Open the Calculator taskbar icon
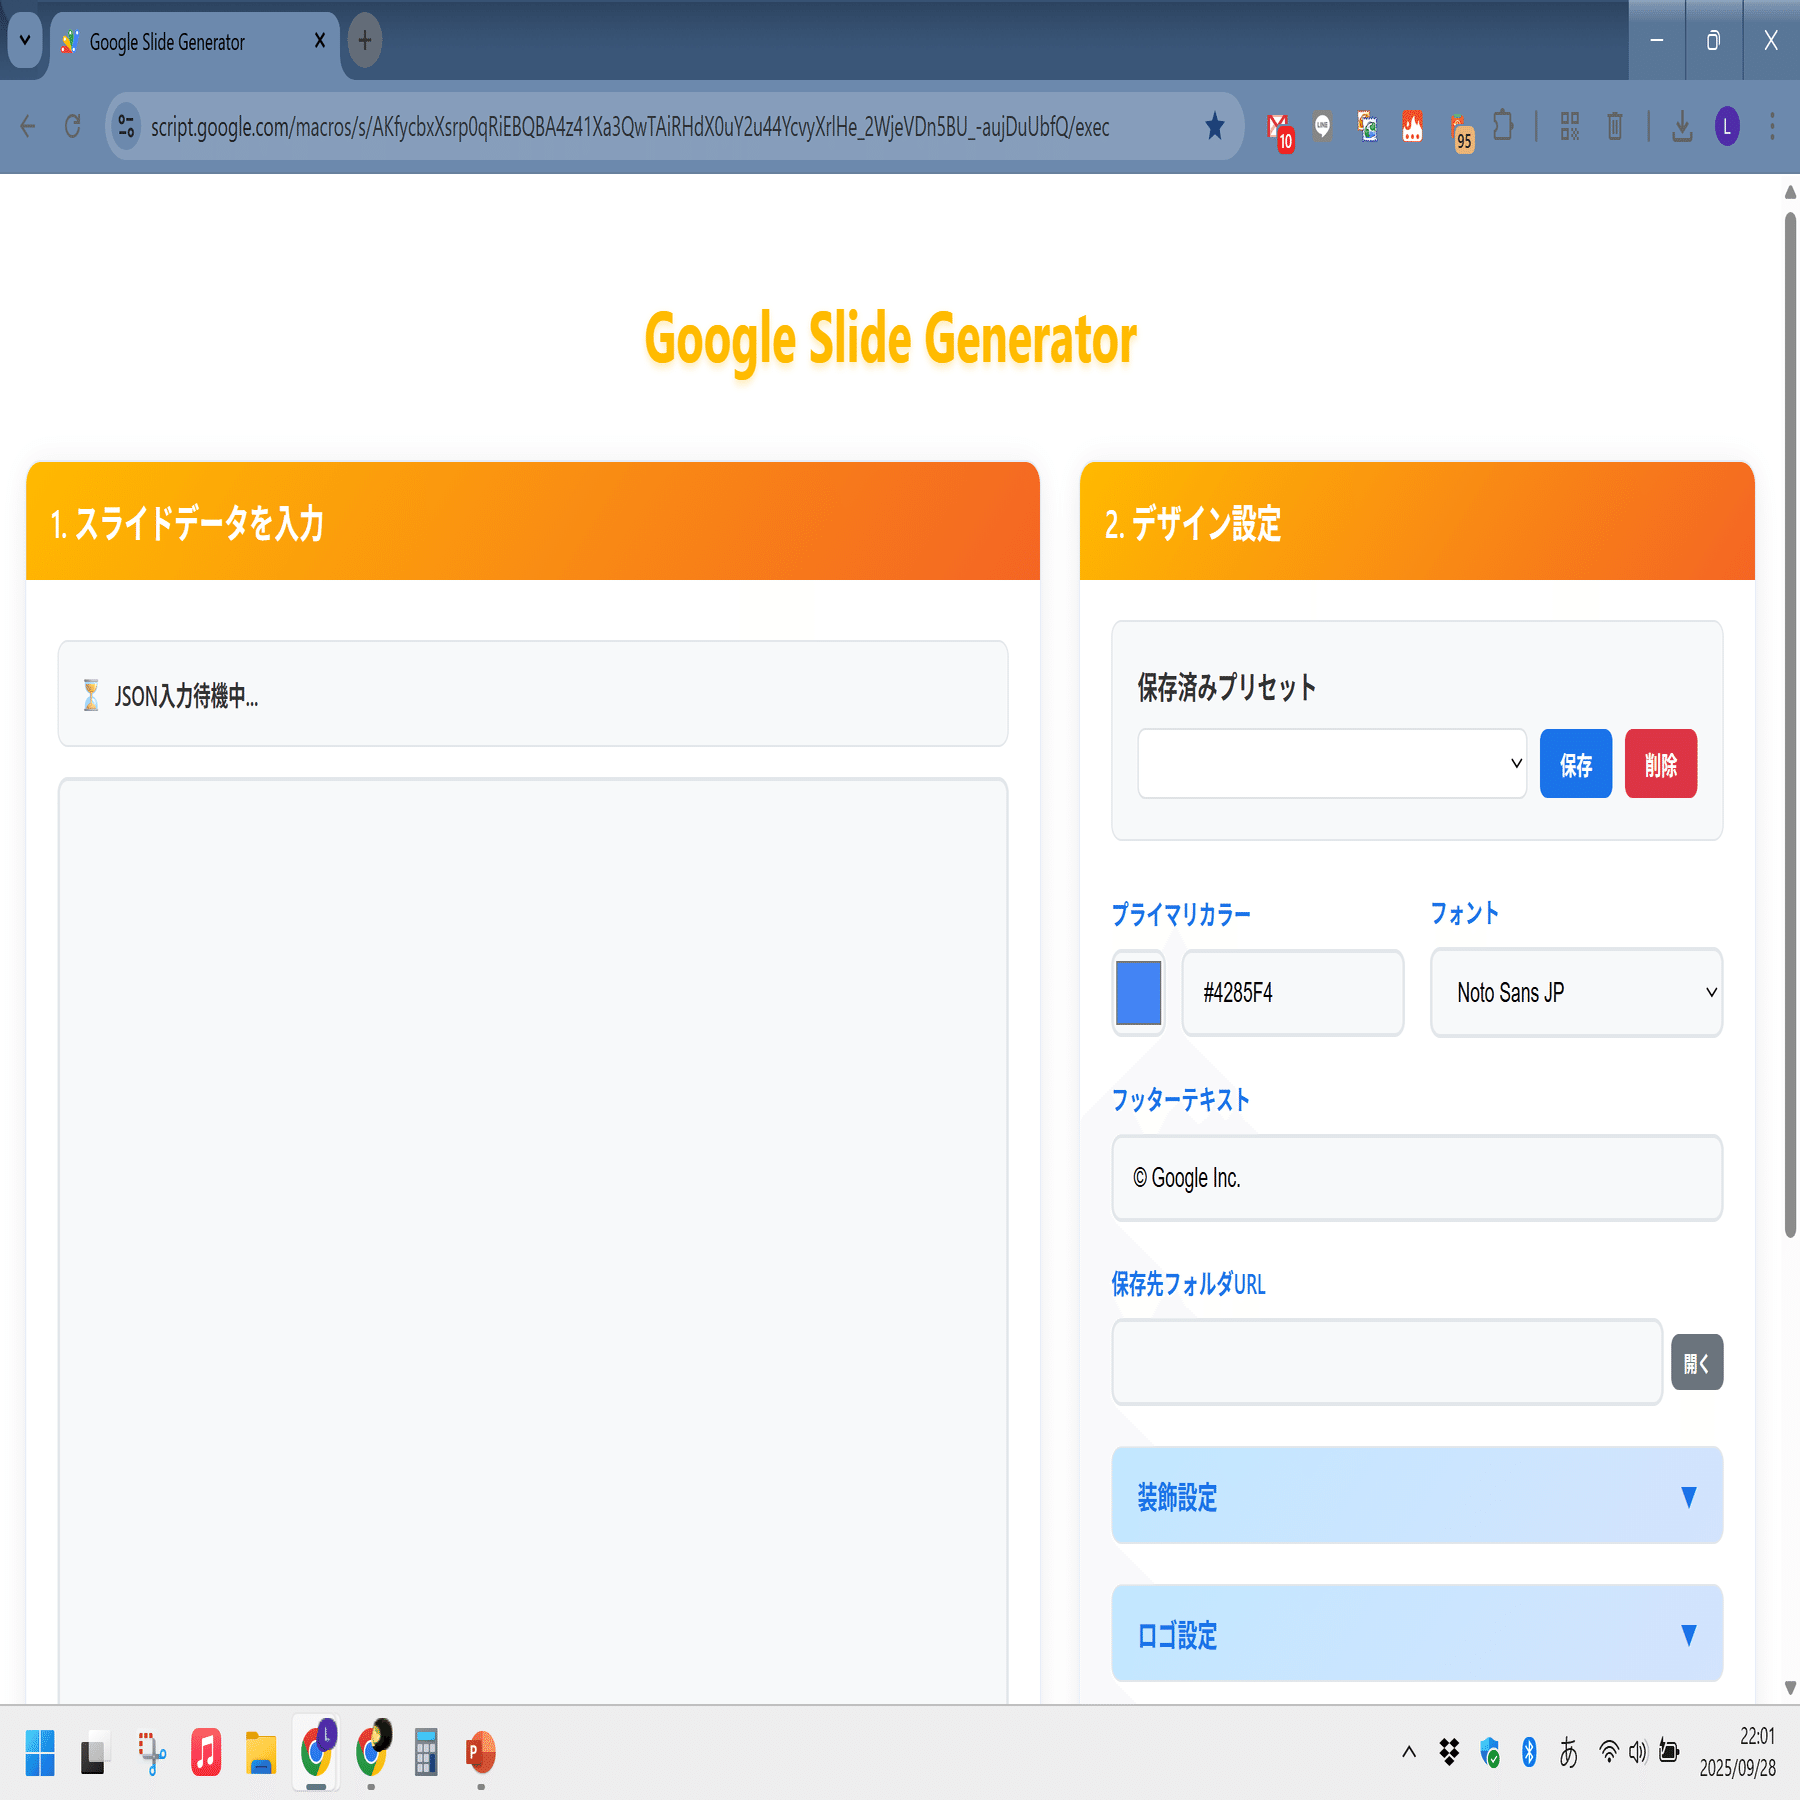This screenshot has height=1800, width=1800. click(x=426, y=1752)
